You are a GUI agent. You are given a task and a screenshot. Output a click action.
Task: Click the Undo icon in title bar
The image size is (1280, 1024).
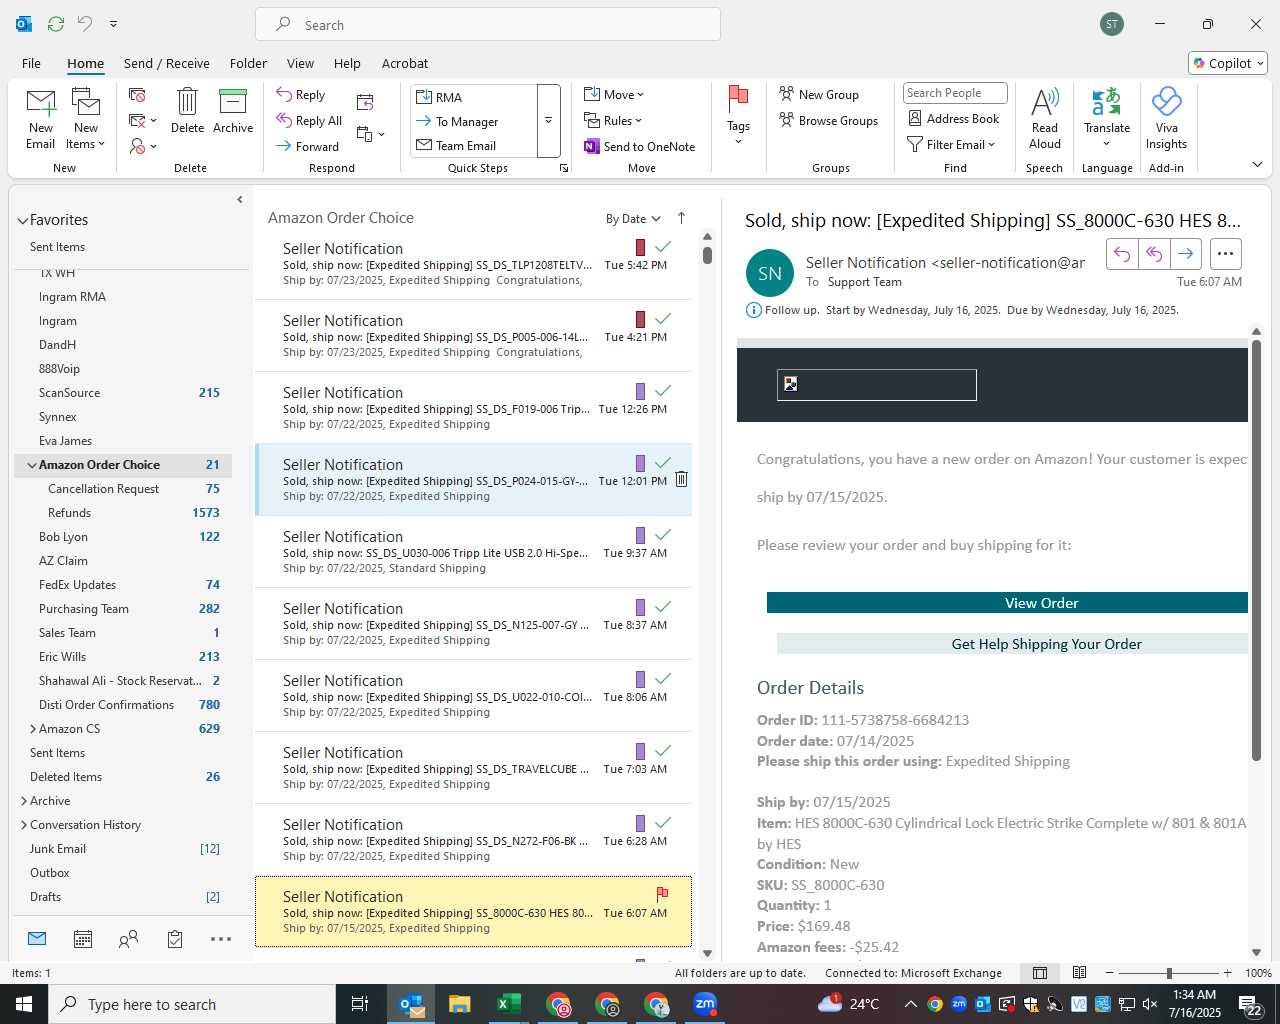tap(85, 24)
